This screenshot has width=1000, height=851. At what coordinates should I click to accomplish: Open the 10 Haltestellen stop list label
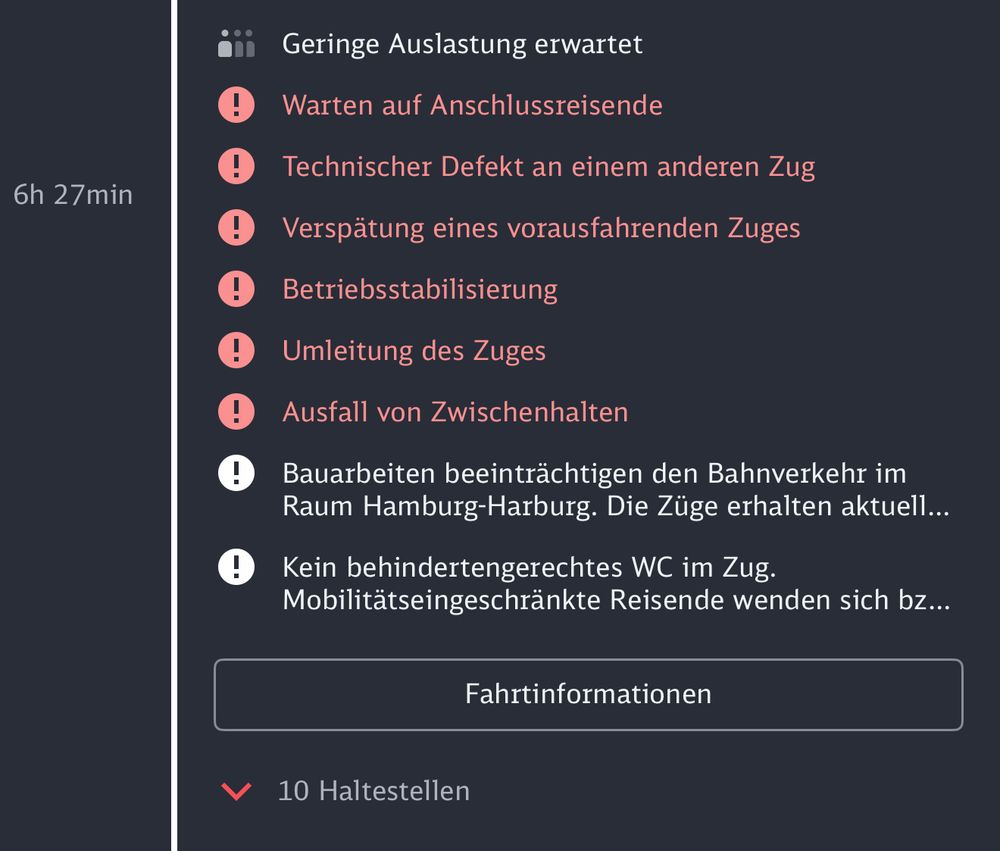click(373, 791)
